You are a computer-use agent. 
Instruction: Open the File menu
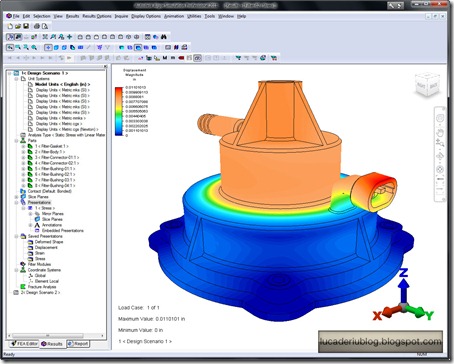pyautogui.click(x=16, y=16)
